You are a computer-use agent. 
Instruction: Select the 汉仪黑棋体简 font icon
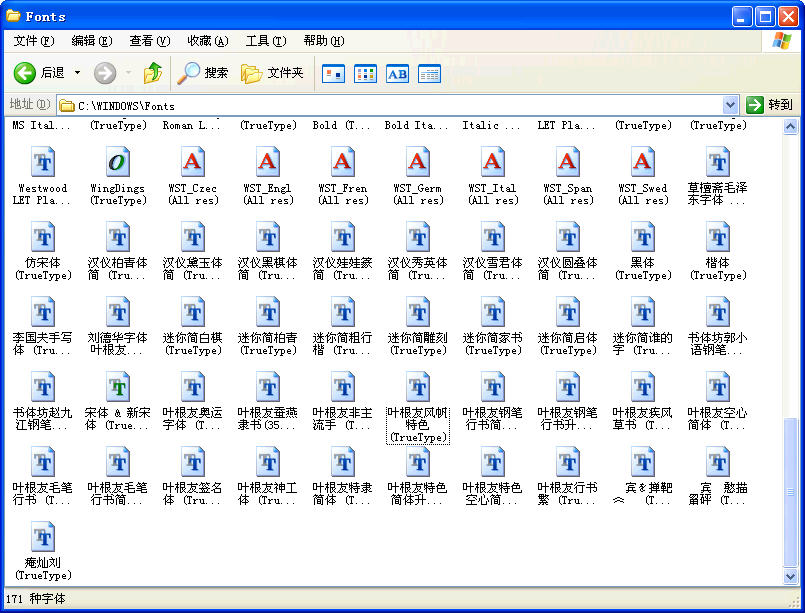click(268, 237)
